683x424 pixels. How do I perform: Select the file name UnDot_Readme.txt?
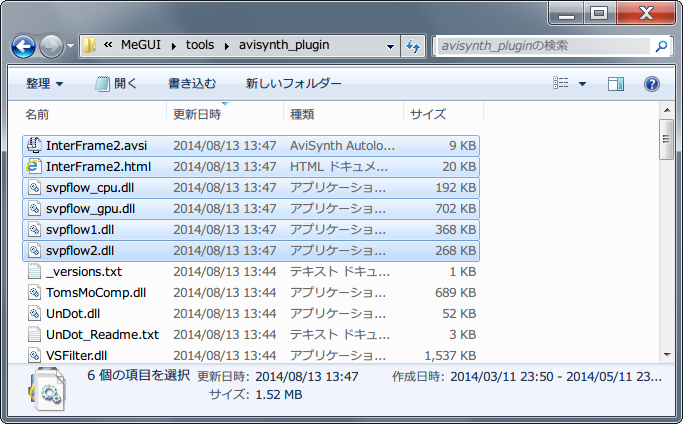tap(102, 334)
